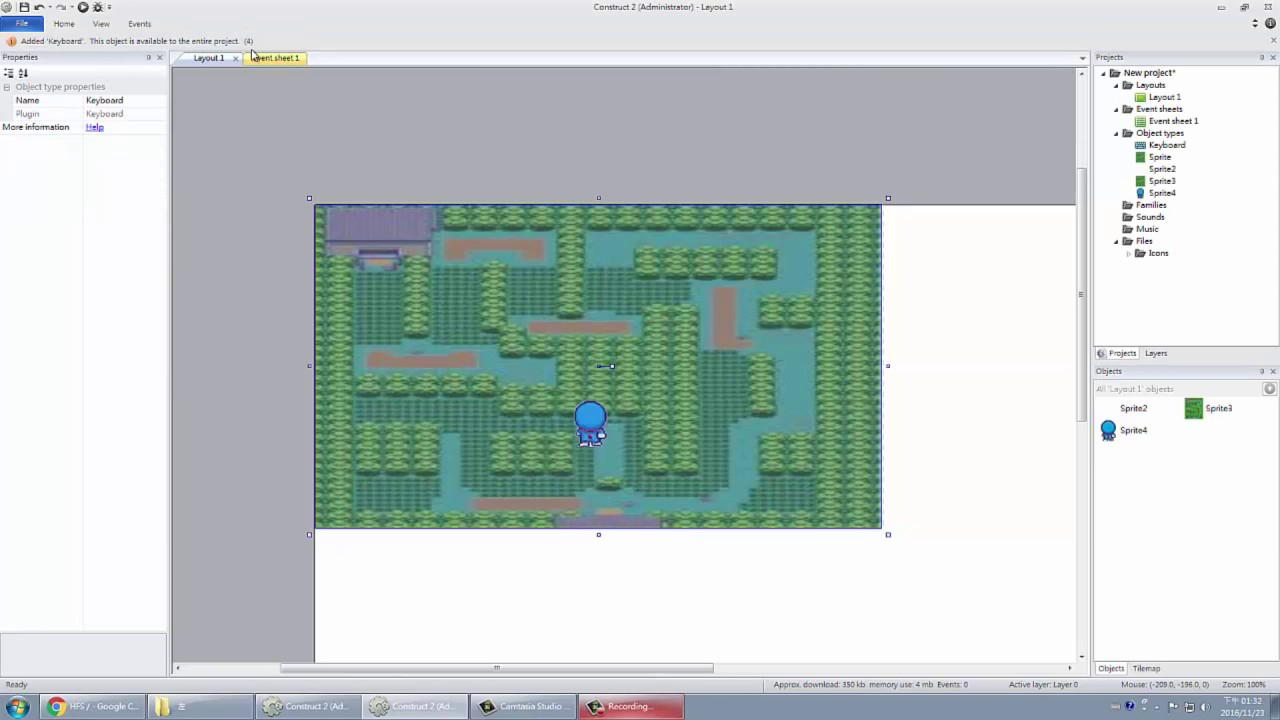Screen dimensions: 1280x720
Task: Open Camtasia Studio from the taskbar
Action: point(523,707)
